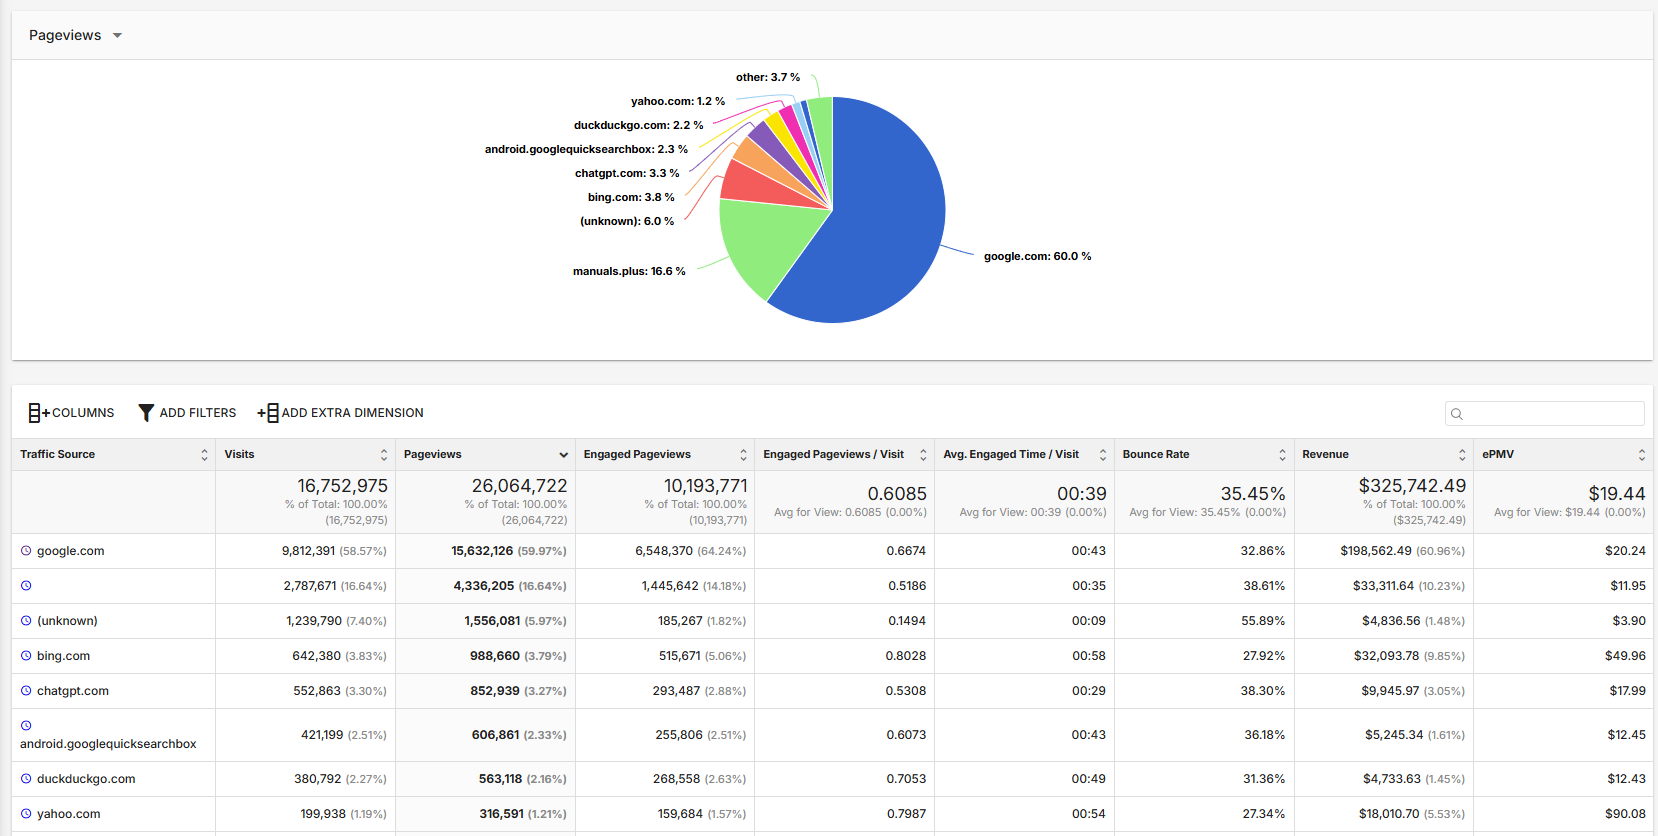Image resolution: width=1658 pixels, height=836 pixels.
Task: Open the Pageviews chart metric dropdown
Action: pyautogui.click(x=75, y=35)
